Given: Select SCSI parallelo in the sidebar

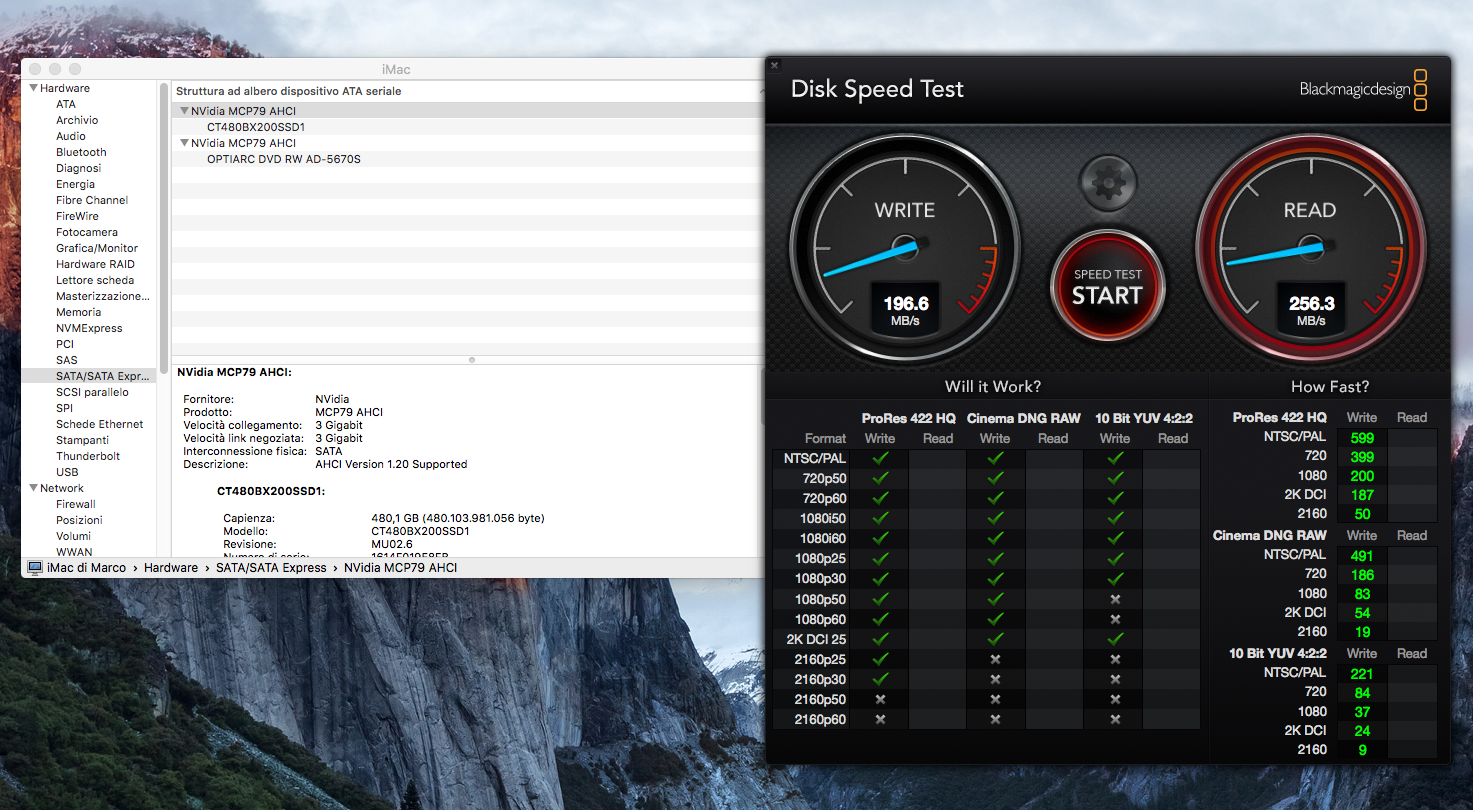Looking at the screenshot, I should coord(92,392).
